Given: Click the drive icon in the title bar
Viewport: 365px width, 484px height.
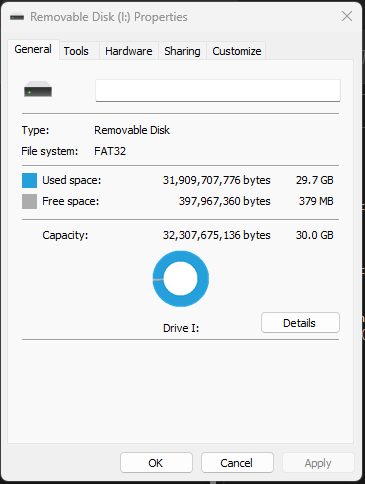Looking at the screenshot, I should point(17,17).
